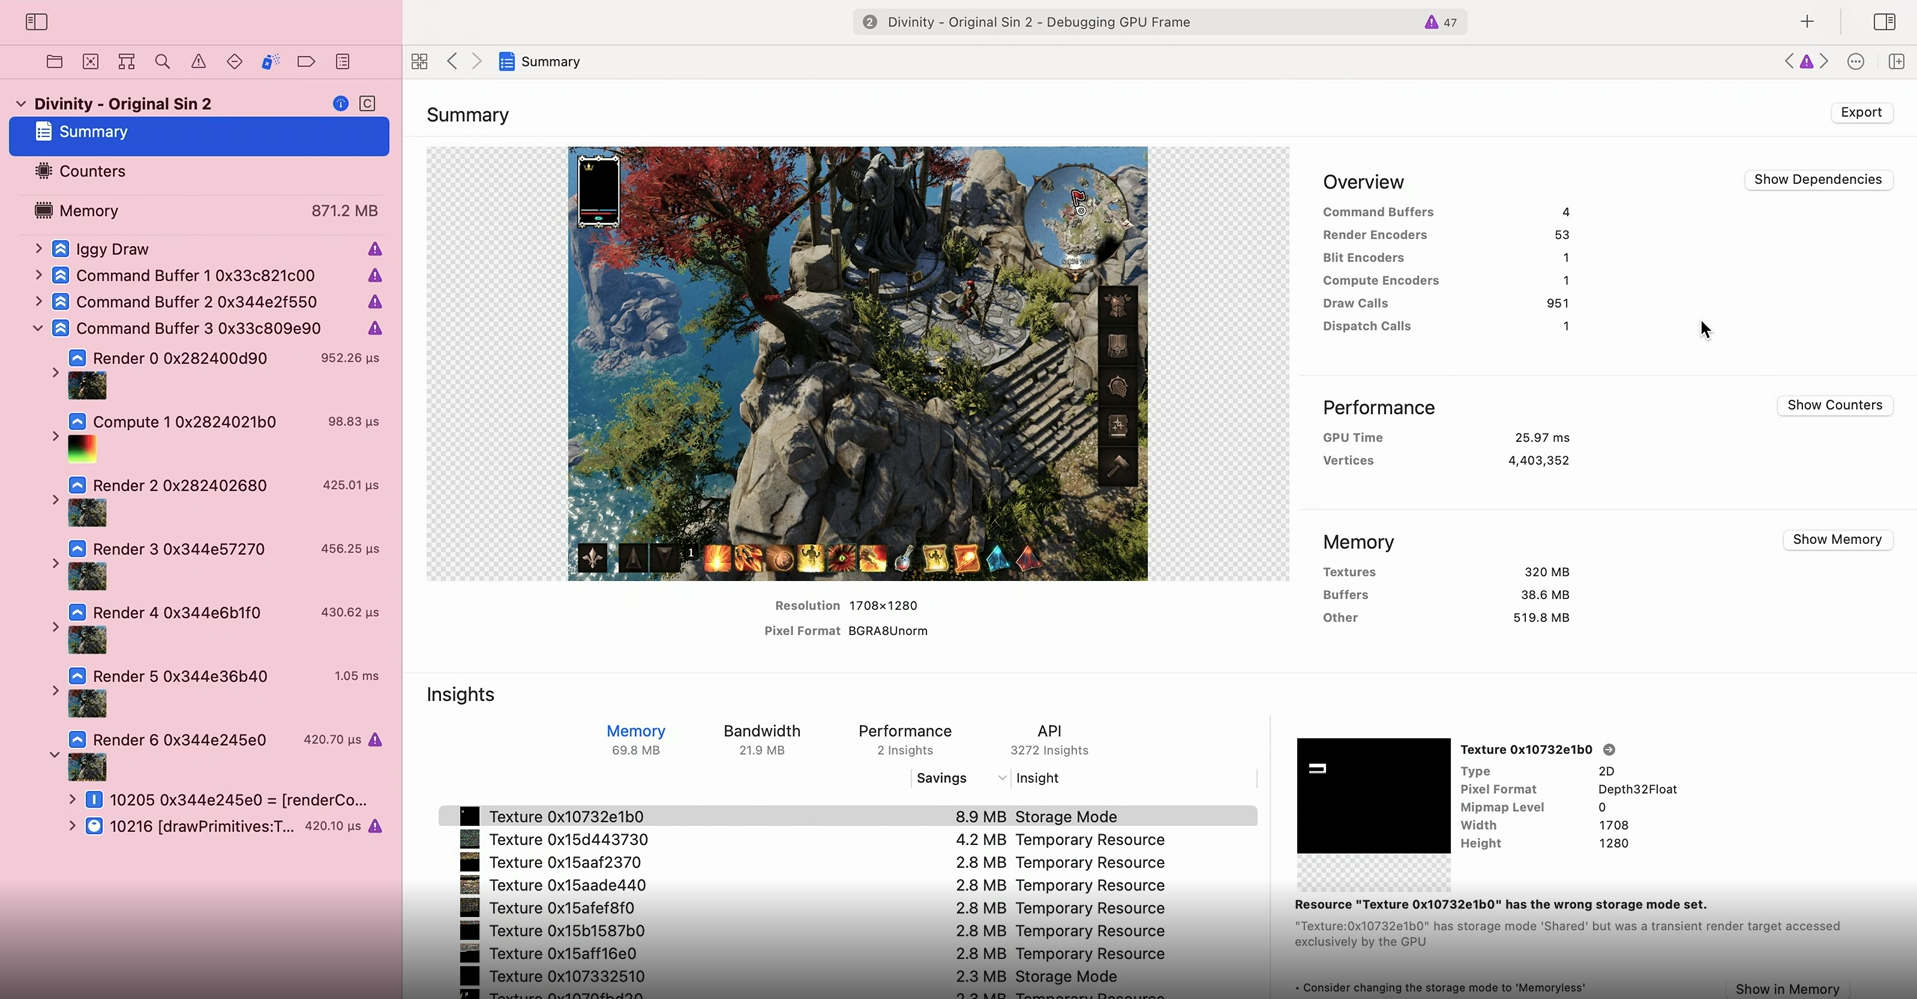Expand the Iggy Draw group
Viewport: 1917px width, 999px height.
pos(38,249)
